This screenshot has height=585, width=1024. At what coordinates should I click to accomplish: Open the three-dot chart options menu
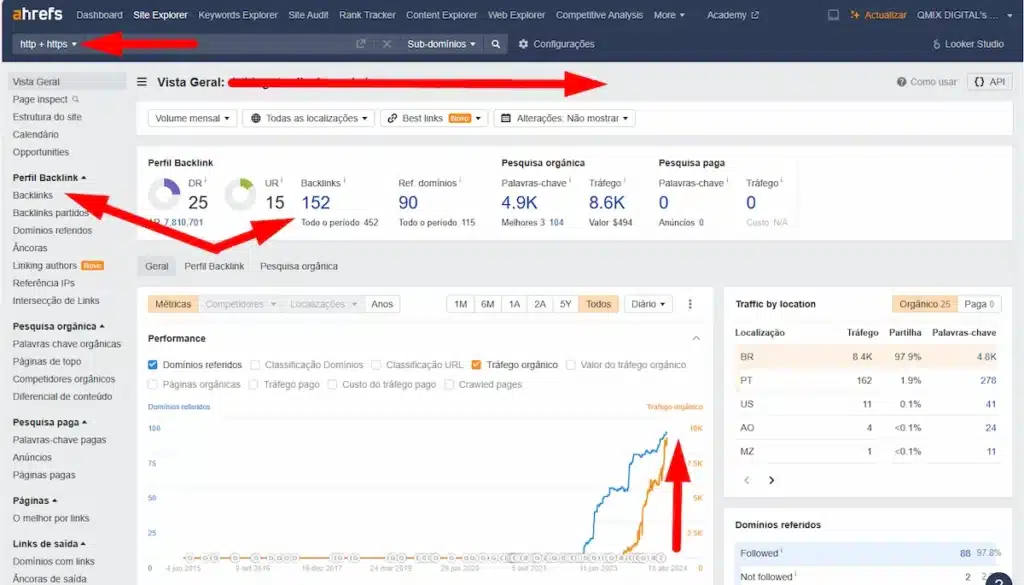690,304
